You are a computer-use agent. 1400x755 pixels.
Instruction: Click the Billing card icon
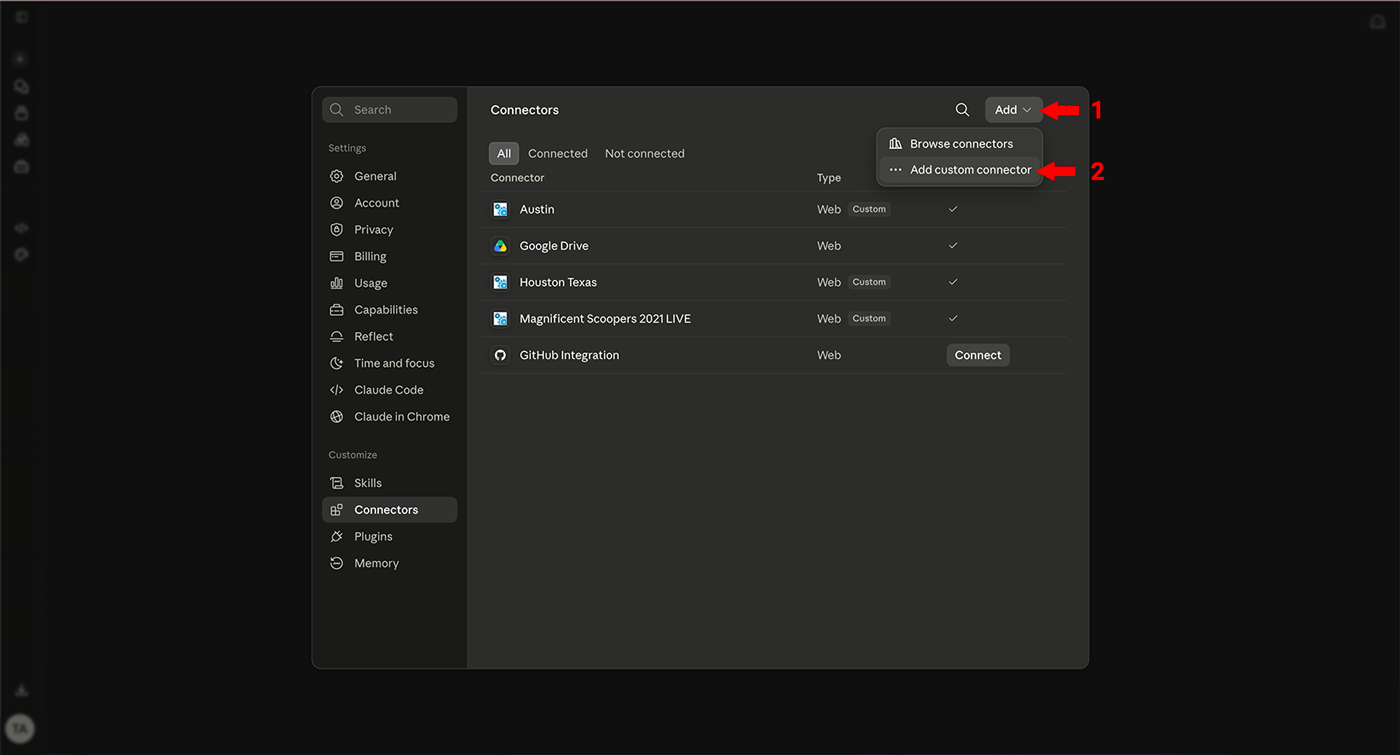coord(336,257)
